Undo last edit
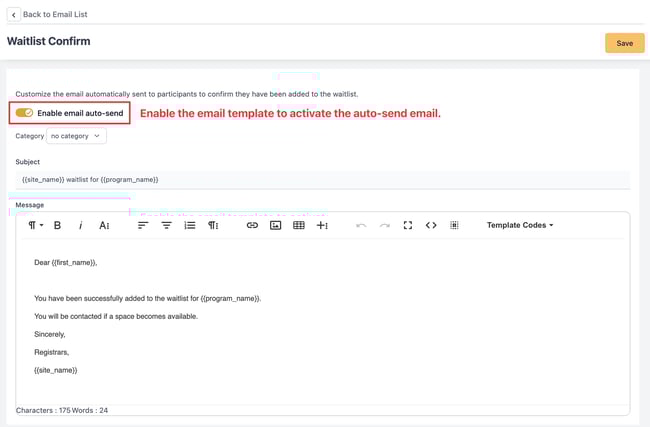This screenshot has height=427, width=650. [361, 225]
